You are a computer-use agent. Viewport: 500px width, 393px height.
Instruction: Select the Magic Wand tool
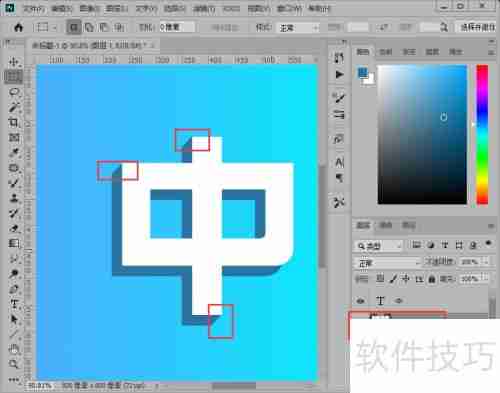[14, 107]
